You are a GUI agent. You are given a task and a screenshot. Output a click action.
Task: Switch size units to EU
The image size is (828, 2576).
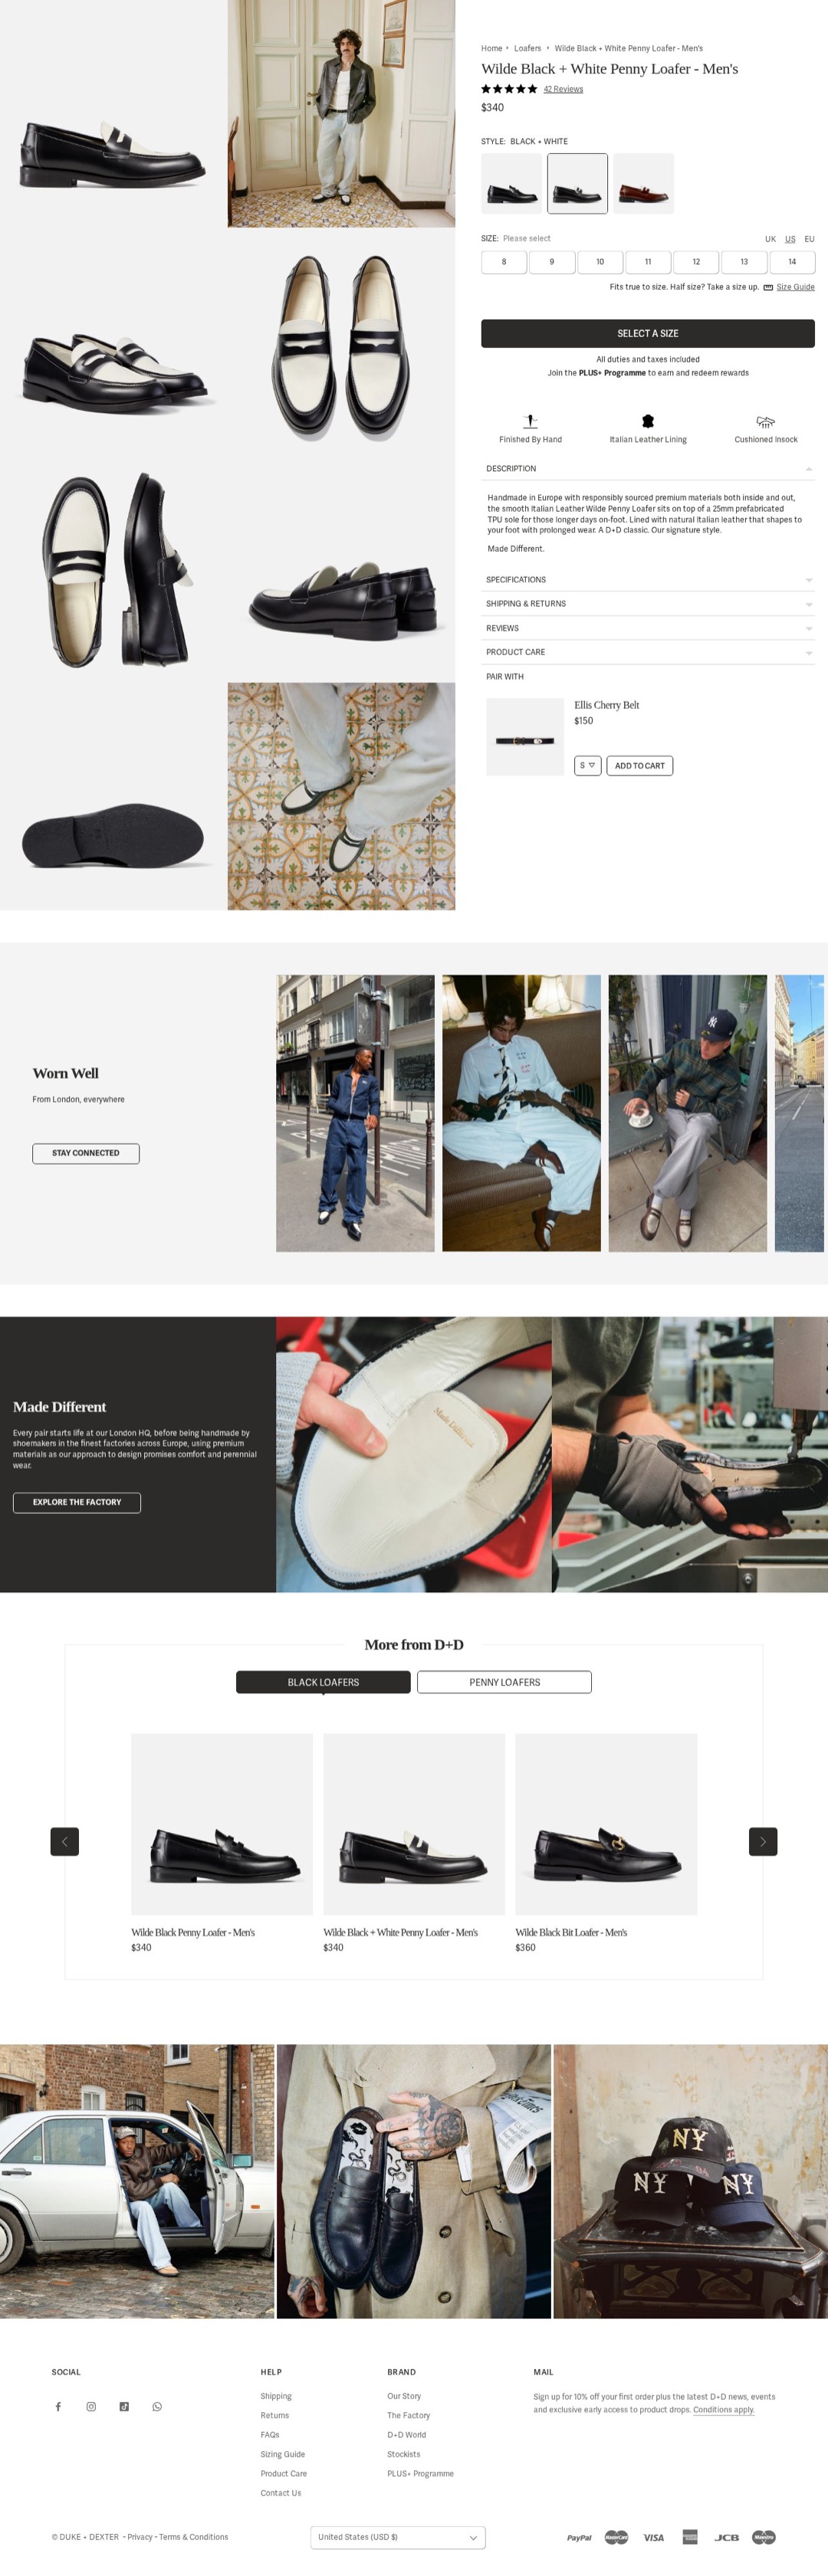(809, 239)
